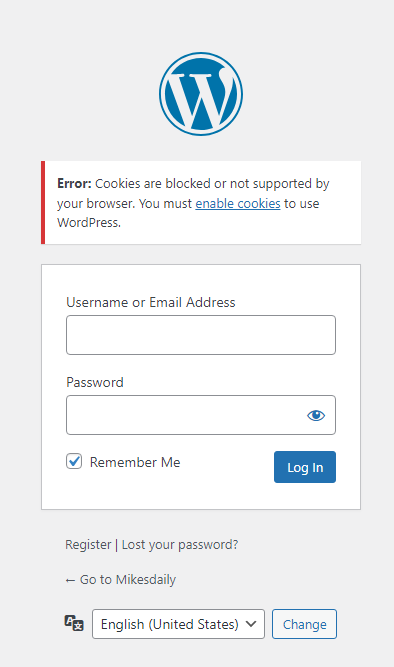Image resolution: width=394 pixels, height=667 pixels.
Task: Toggle the Remember Me checkbox
Action: 74,461
